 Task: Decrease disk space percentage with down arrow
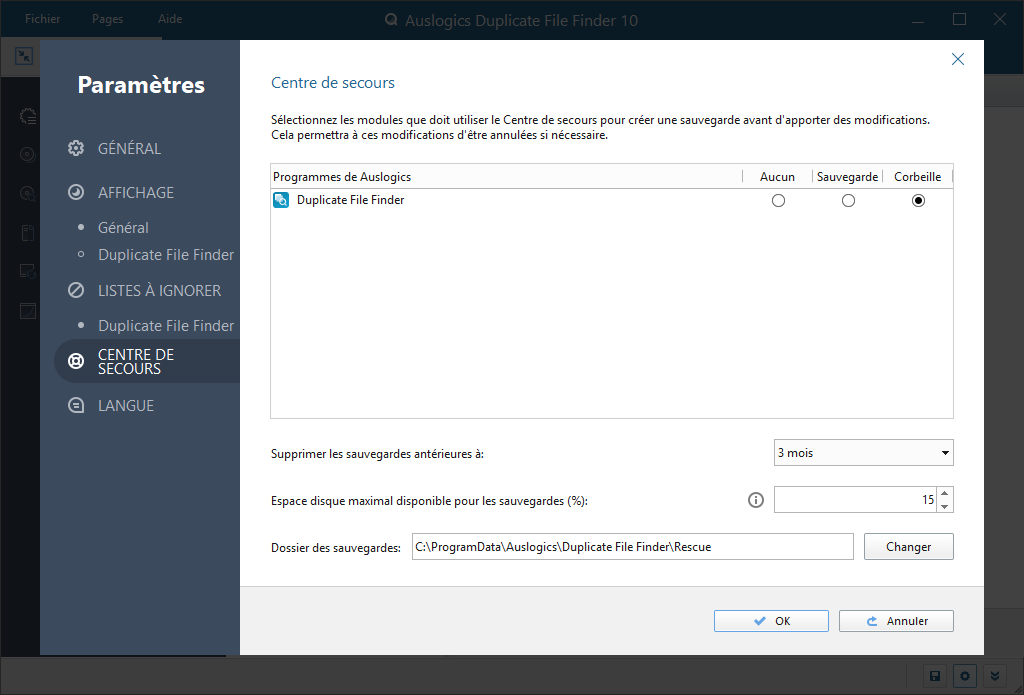pyautogui.click(x=945, y=506)
